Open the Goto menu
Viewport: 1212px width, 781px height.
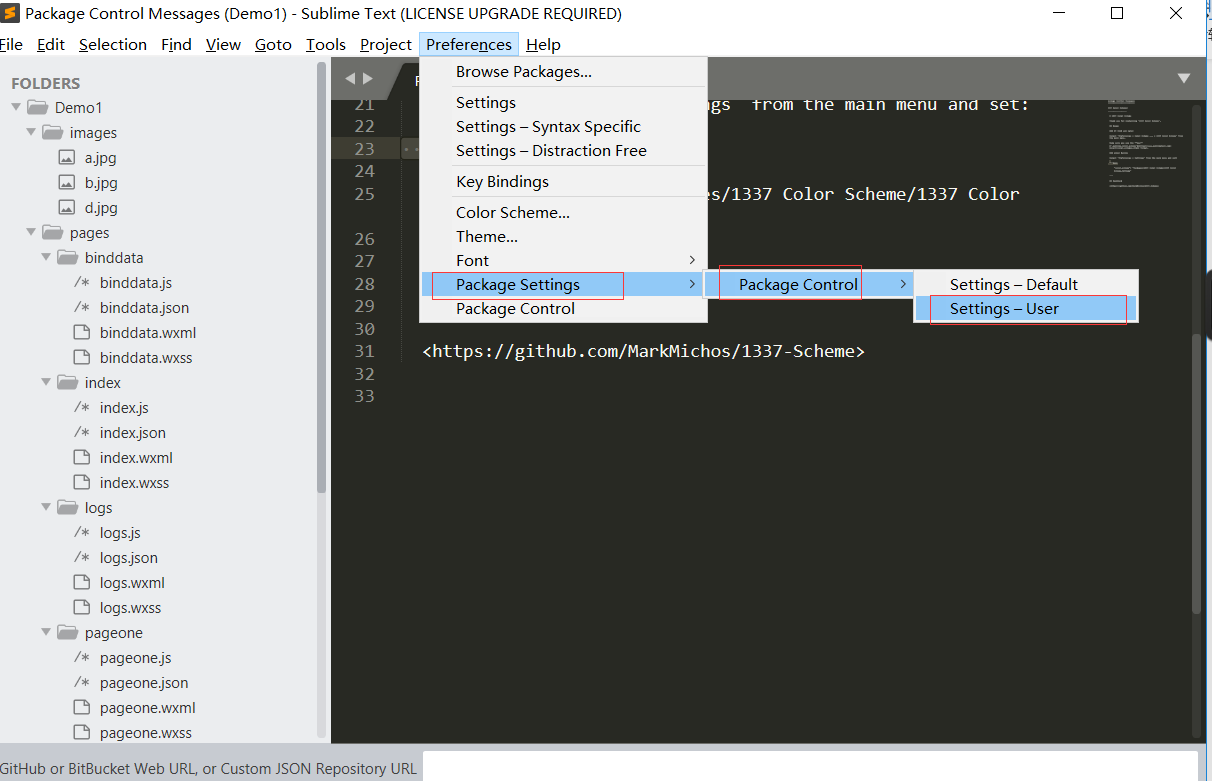(x=273, y=44)
